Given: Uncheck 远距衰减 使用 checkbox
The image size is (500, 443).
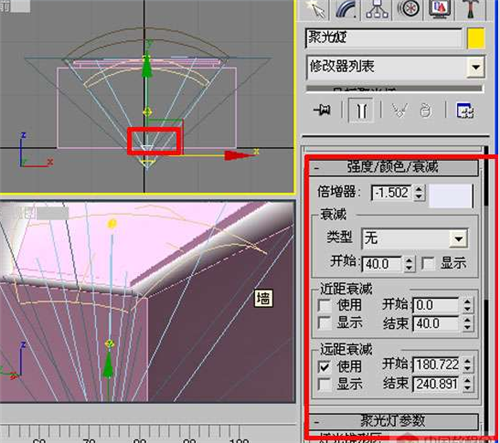Looking at the screenshot, I should [x=325, y=367].
